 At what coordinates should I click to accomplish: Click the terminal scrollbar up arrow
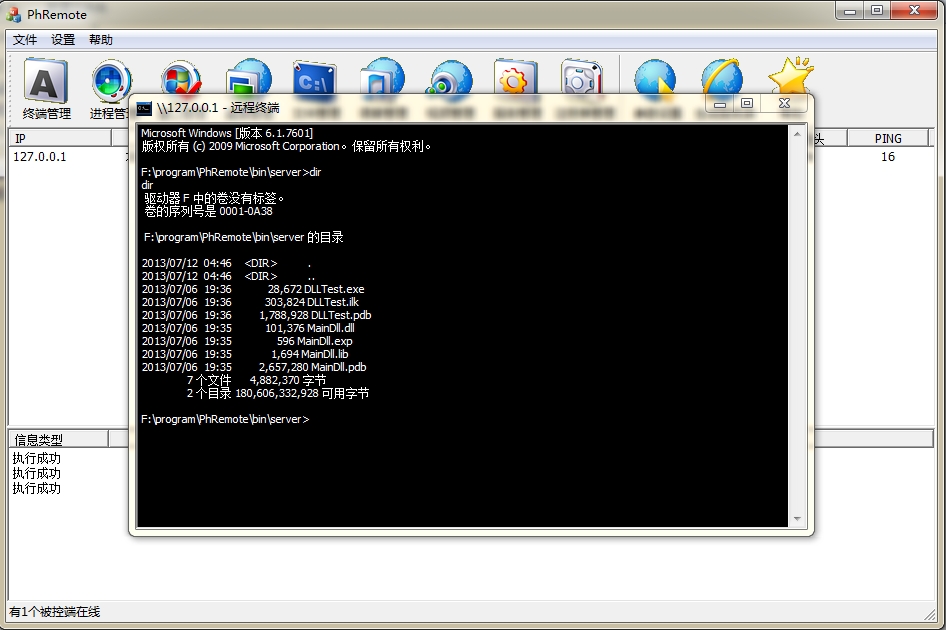point(797,134)
